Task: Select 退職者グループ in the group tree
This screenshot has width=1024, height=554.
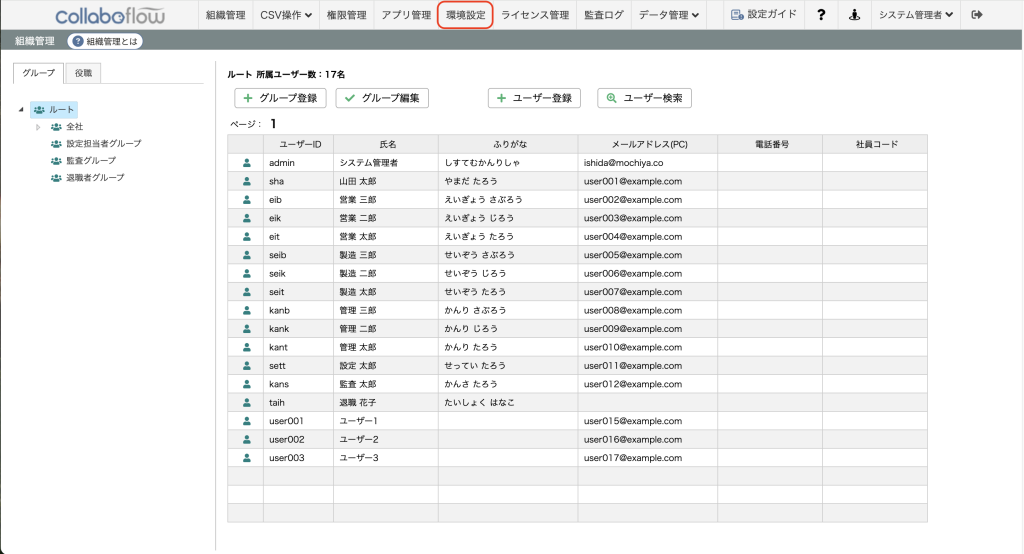Action: point(95,178)
